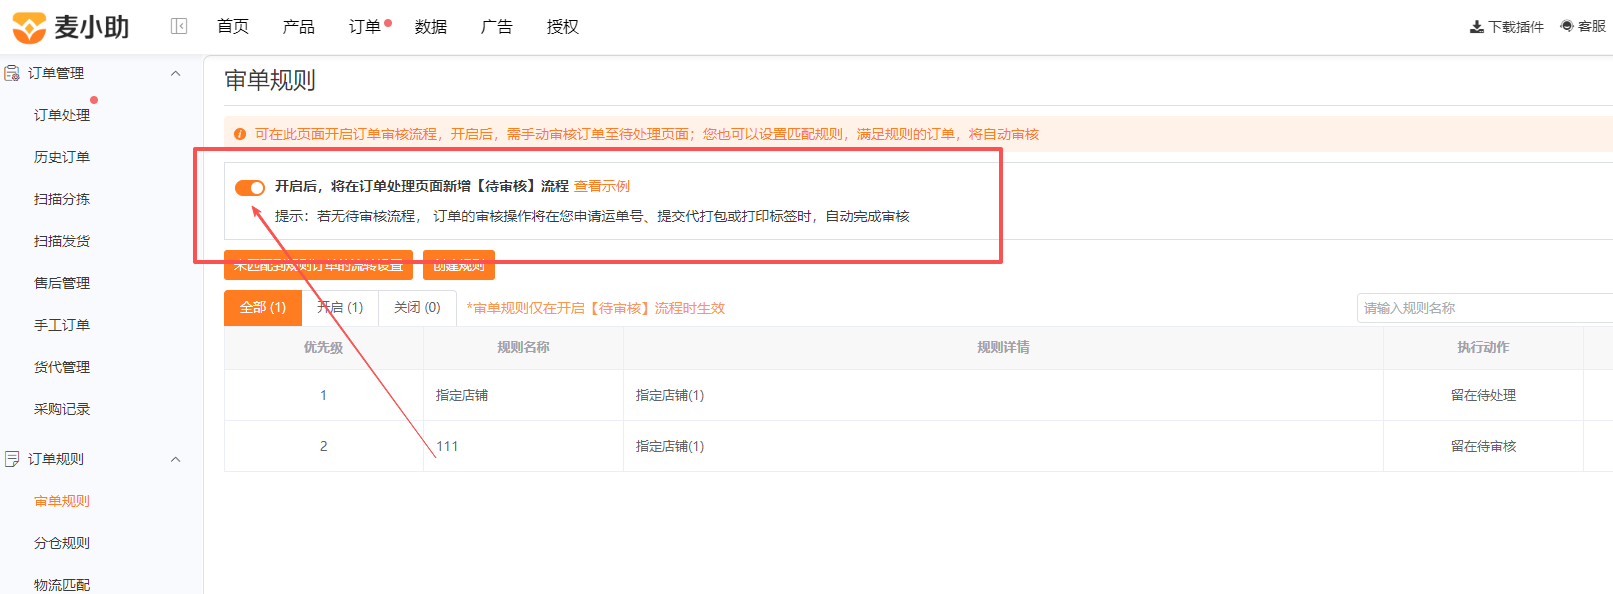Image resolution: width=1613 pixels, height=594 pixels.
Task: Open 分仓规则 in the sidebar
Action: (62, 543)
